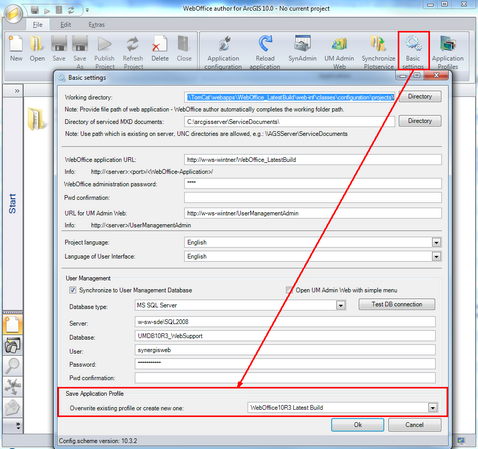The width and height of the screenshot is (478, 449).
Task: Click the database Password field
Action: click(285, 364)
